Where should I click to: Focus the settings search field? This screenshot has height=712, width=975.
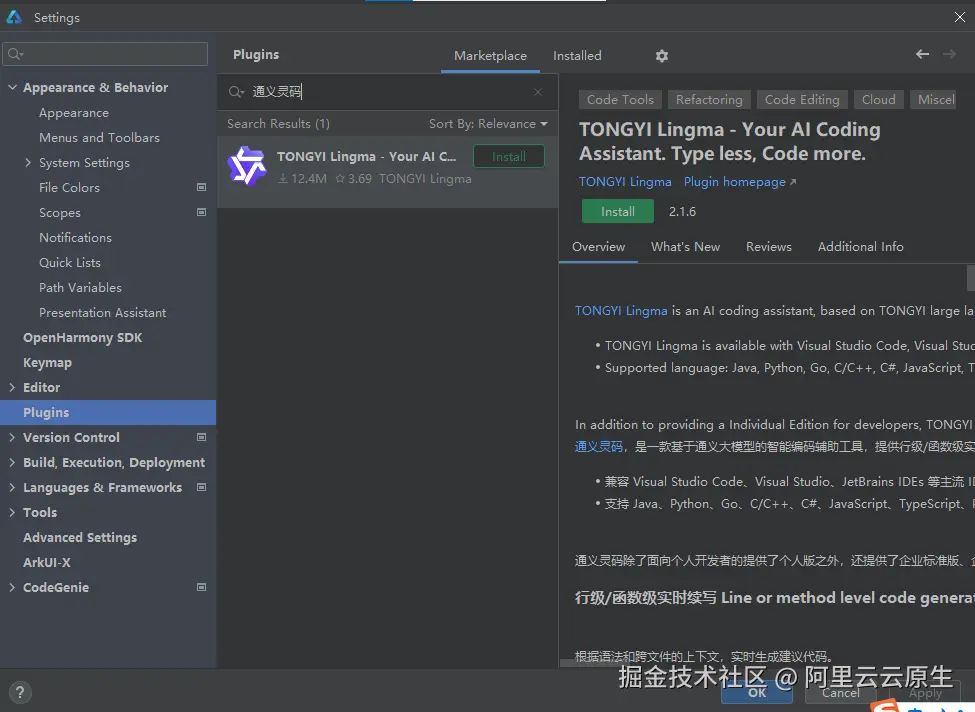(105, 54)
